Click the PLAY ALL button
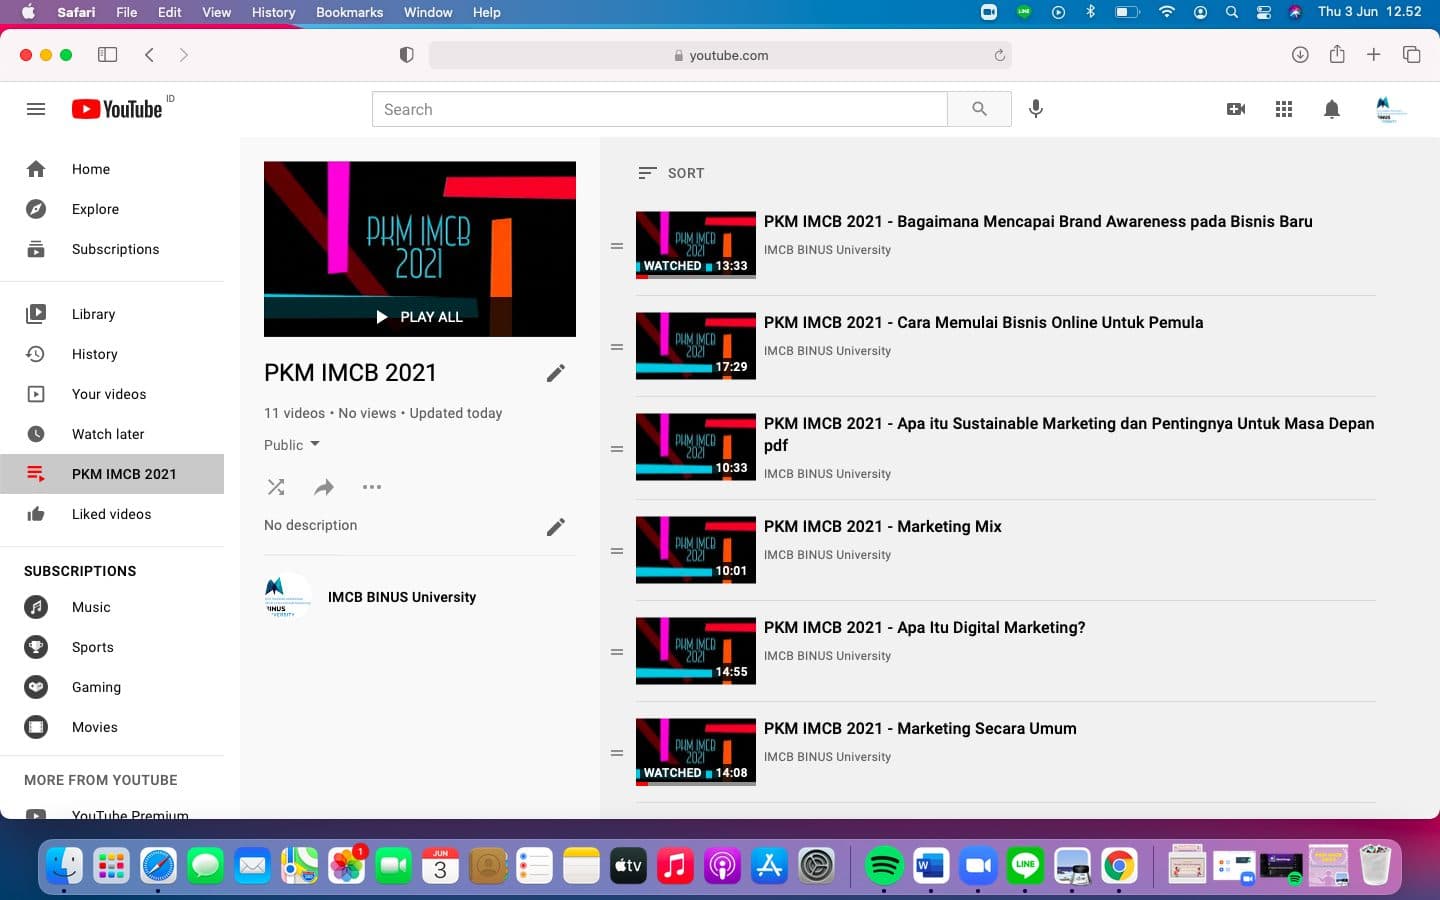This screenshot has height=900, width=1440. [x=420, y=317]
